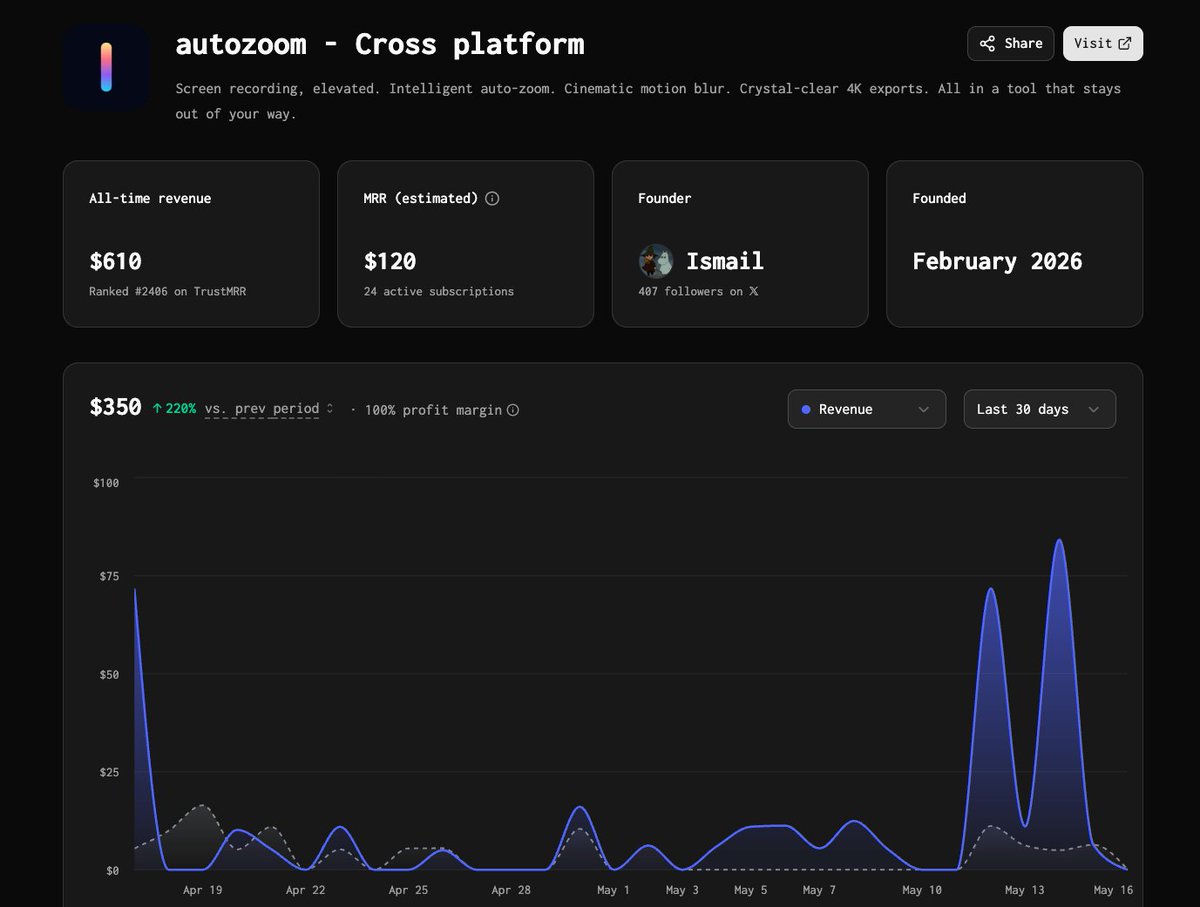Click 24 active subscriptions text
The height and width of the screenshot is (907, 1200).
coord(439,291)
